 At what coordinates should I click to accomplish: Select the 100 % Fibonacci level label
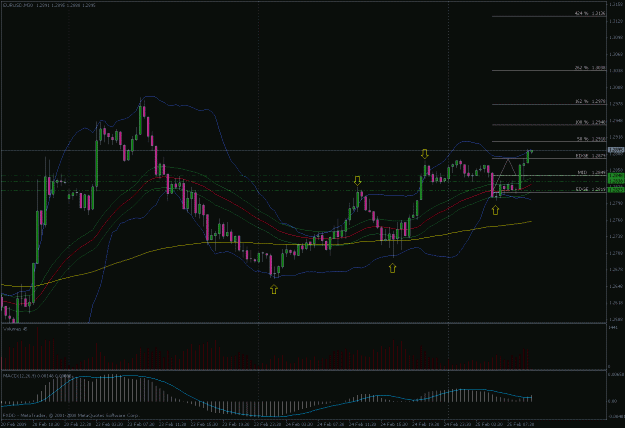[590, 122]
